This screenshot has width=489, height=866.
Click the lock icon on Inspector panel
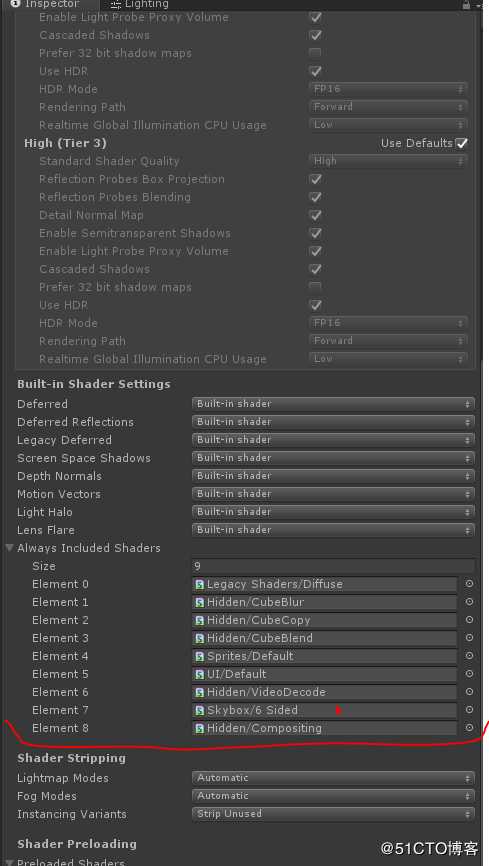click(x=466, y=4)
